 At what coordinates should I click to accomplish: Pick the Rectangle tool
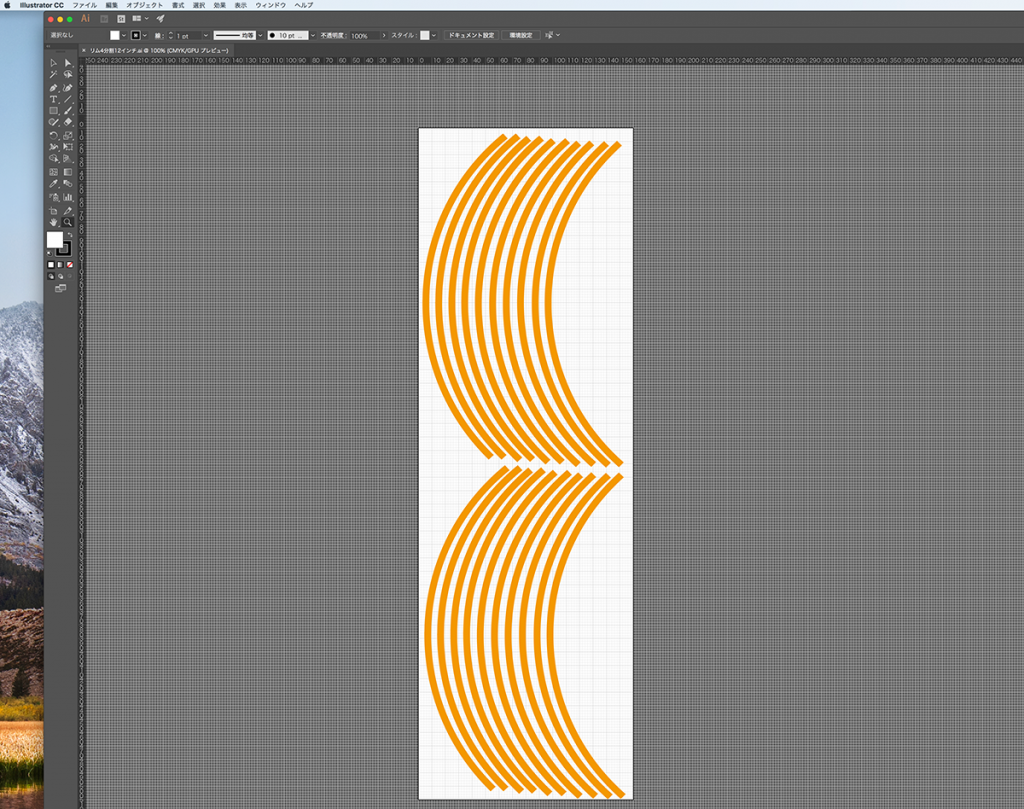(54, 111)
